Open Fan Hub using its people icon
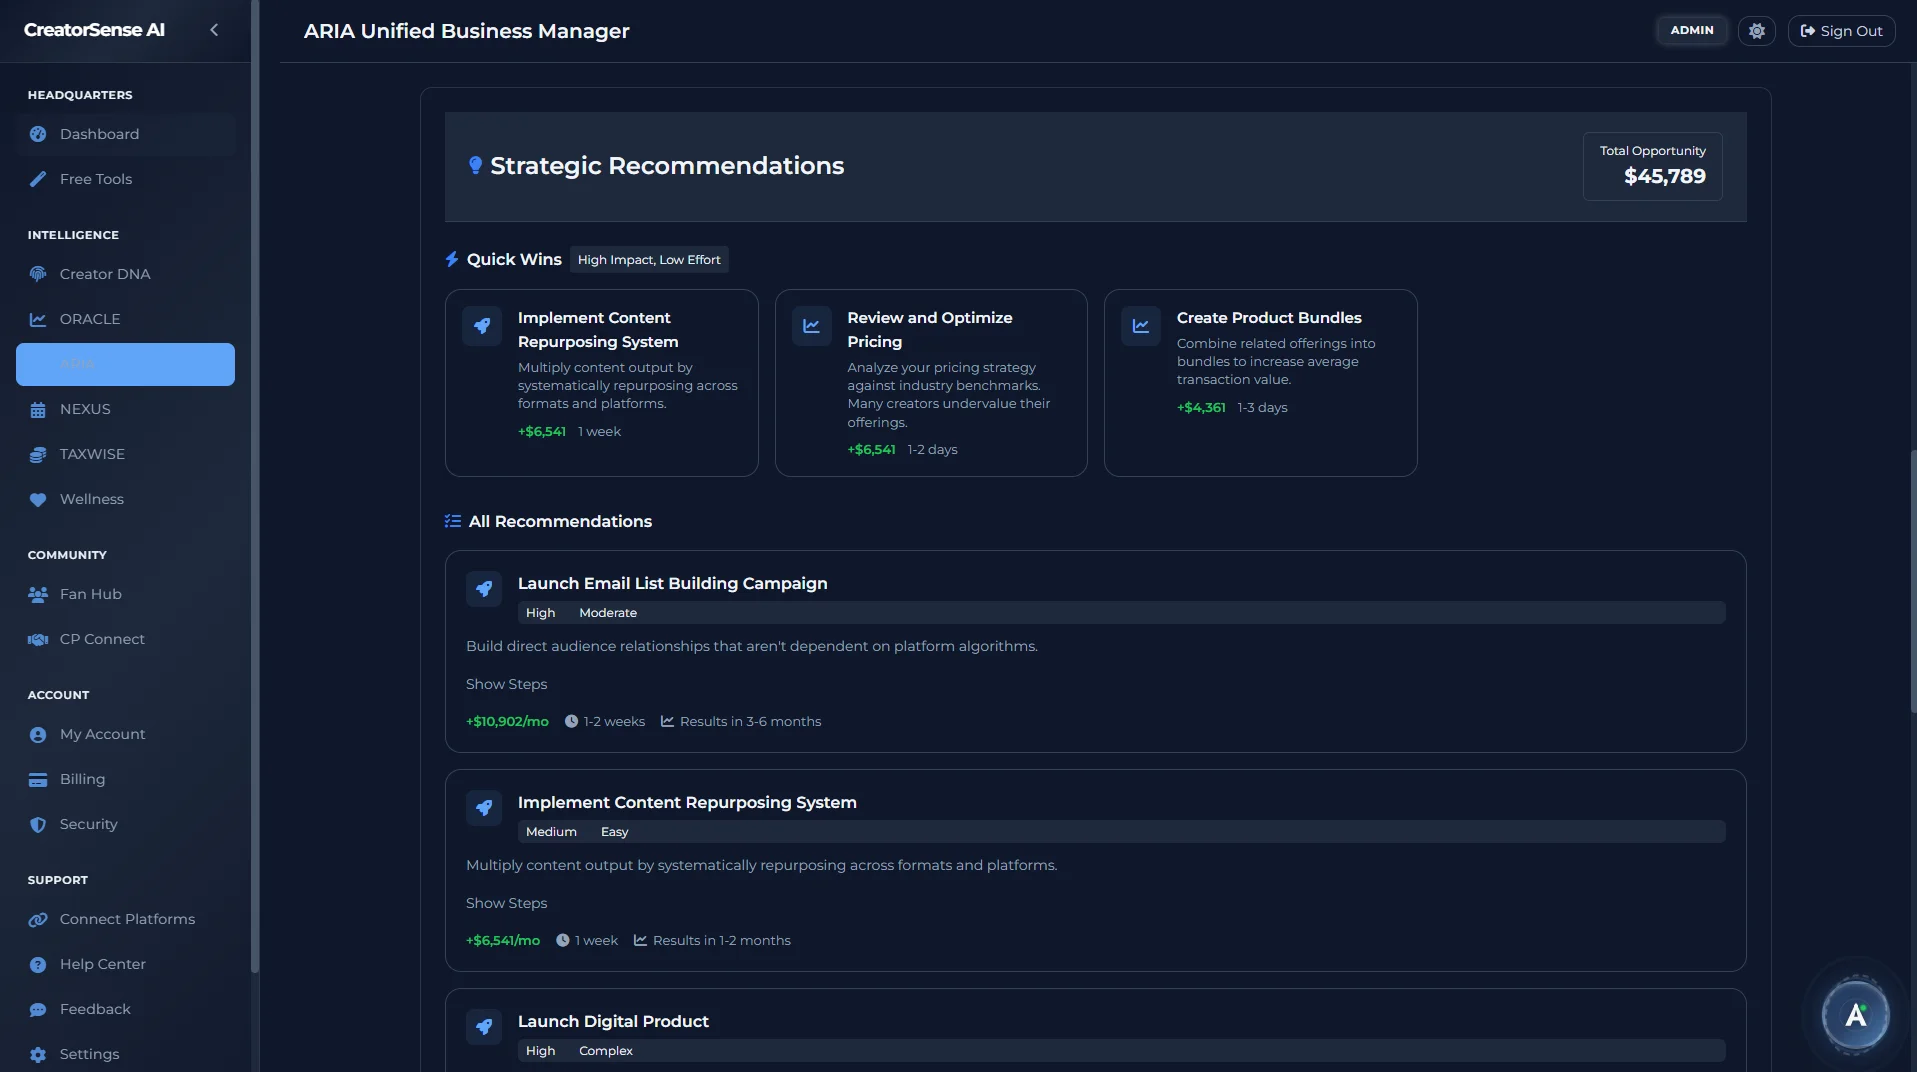 tap(37, 594)
